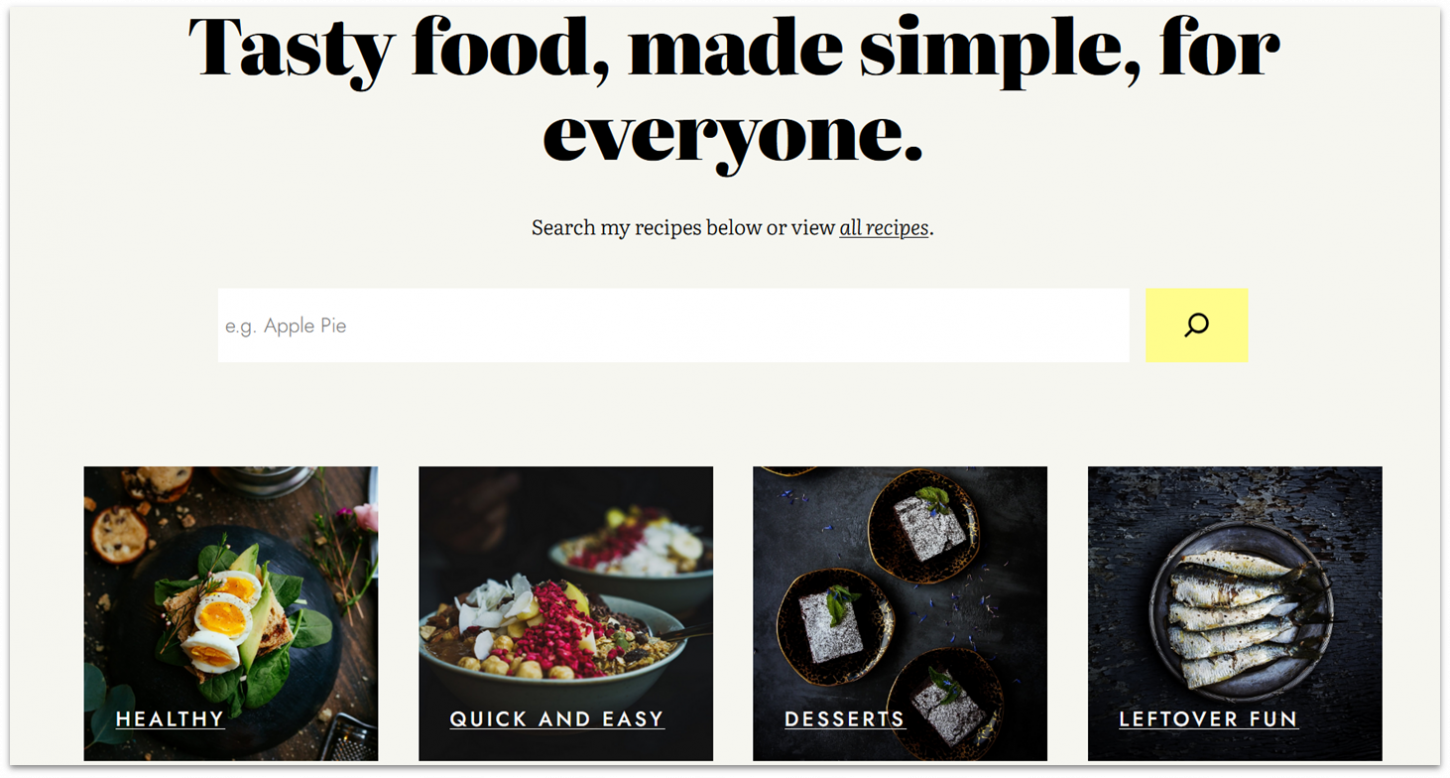Click the magnifying glass search icon

coord(1195,324)
